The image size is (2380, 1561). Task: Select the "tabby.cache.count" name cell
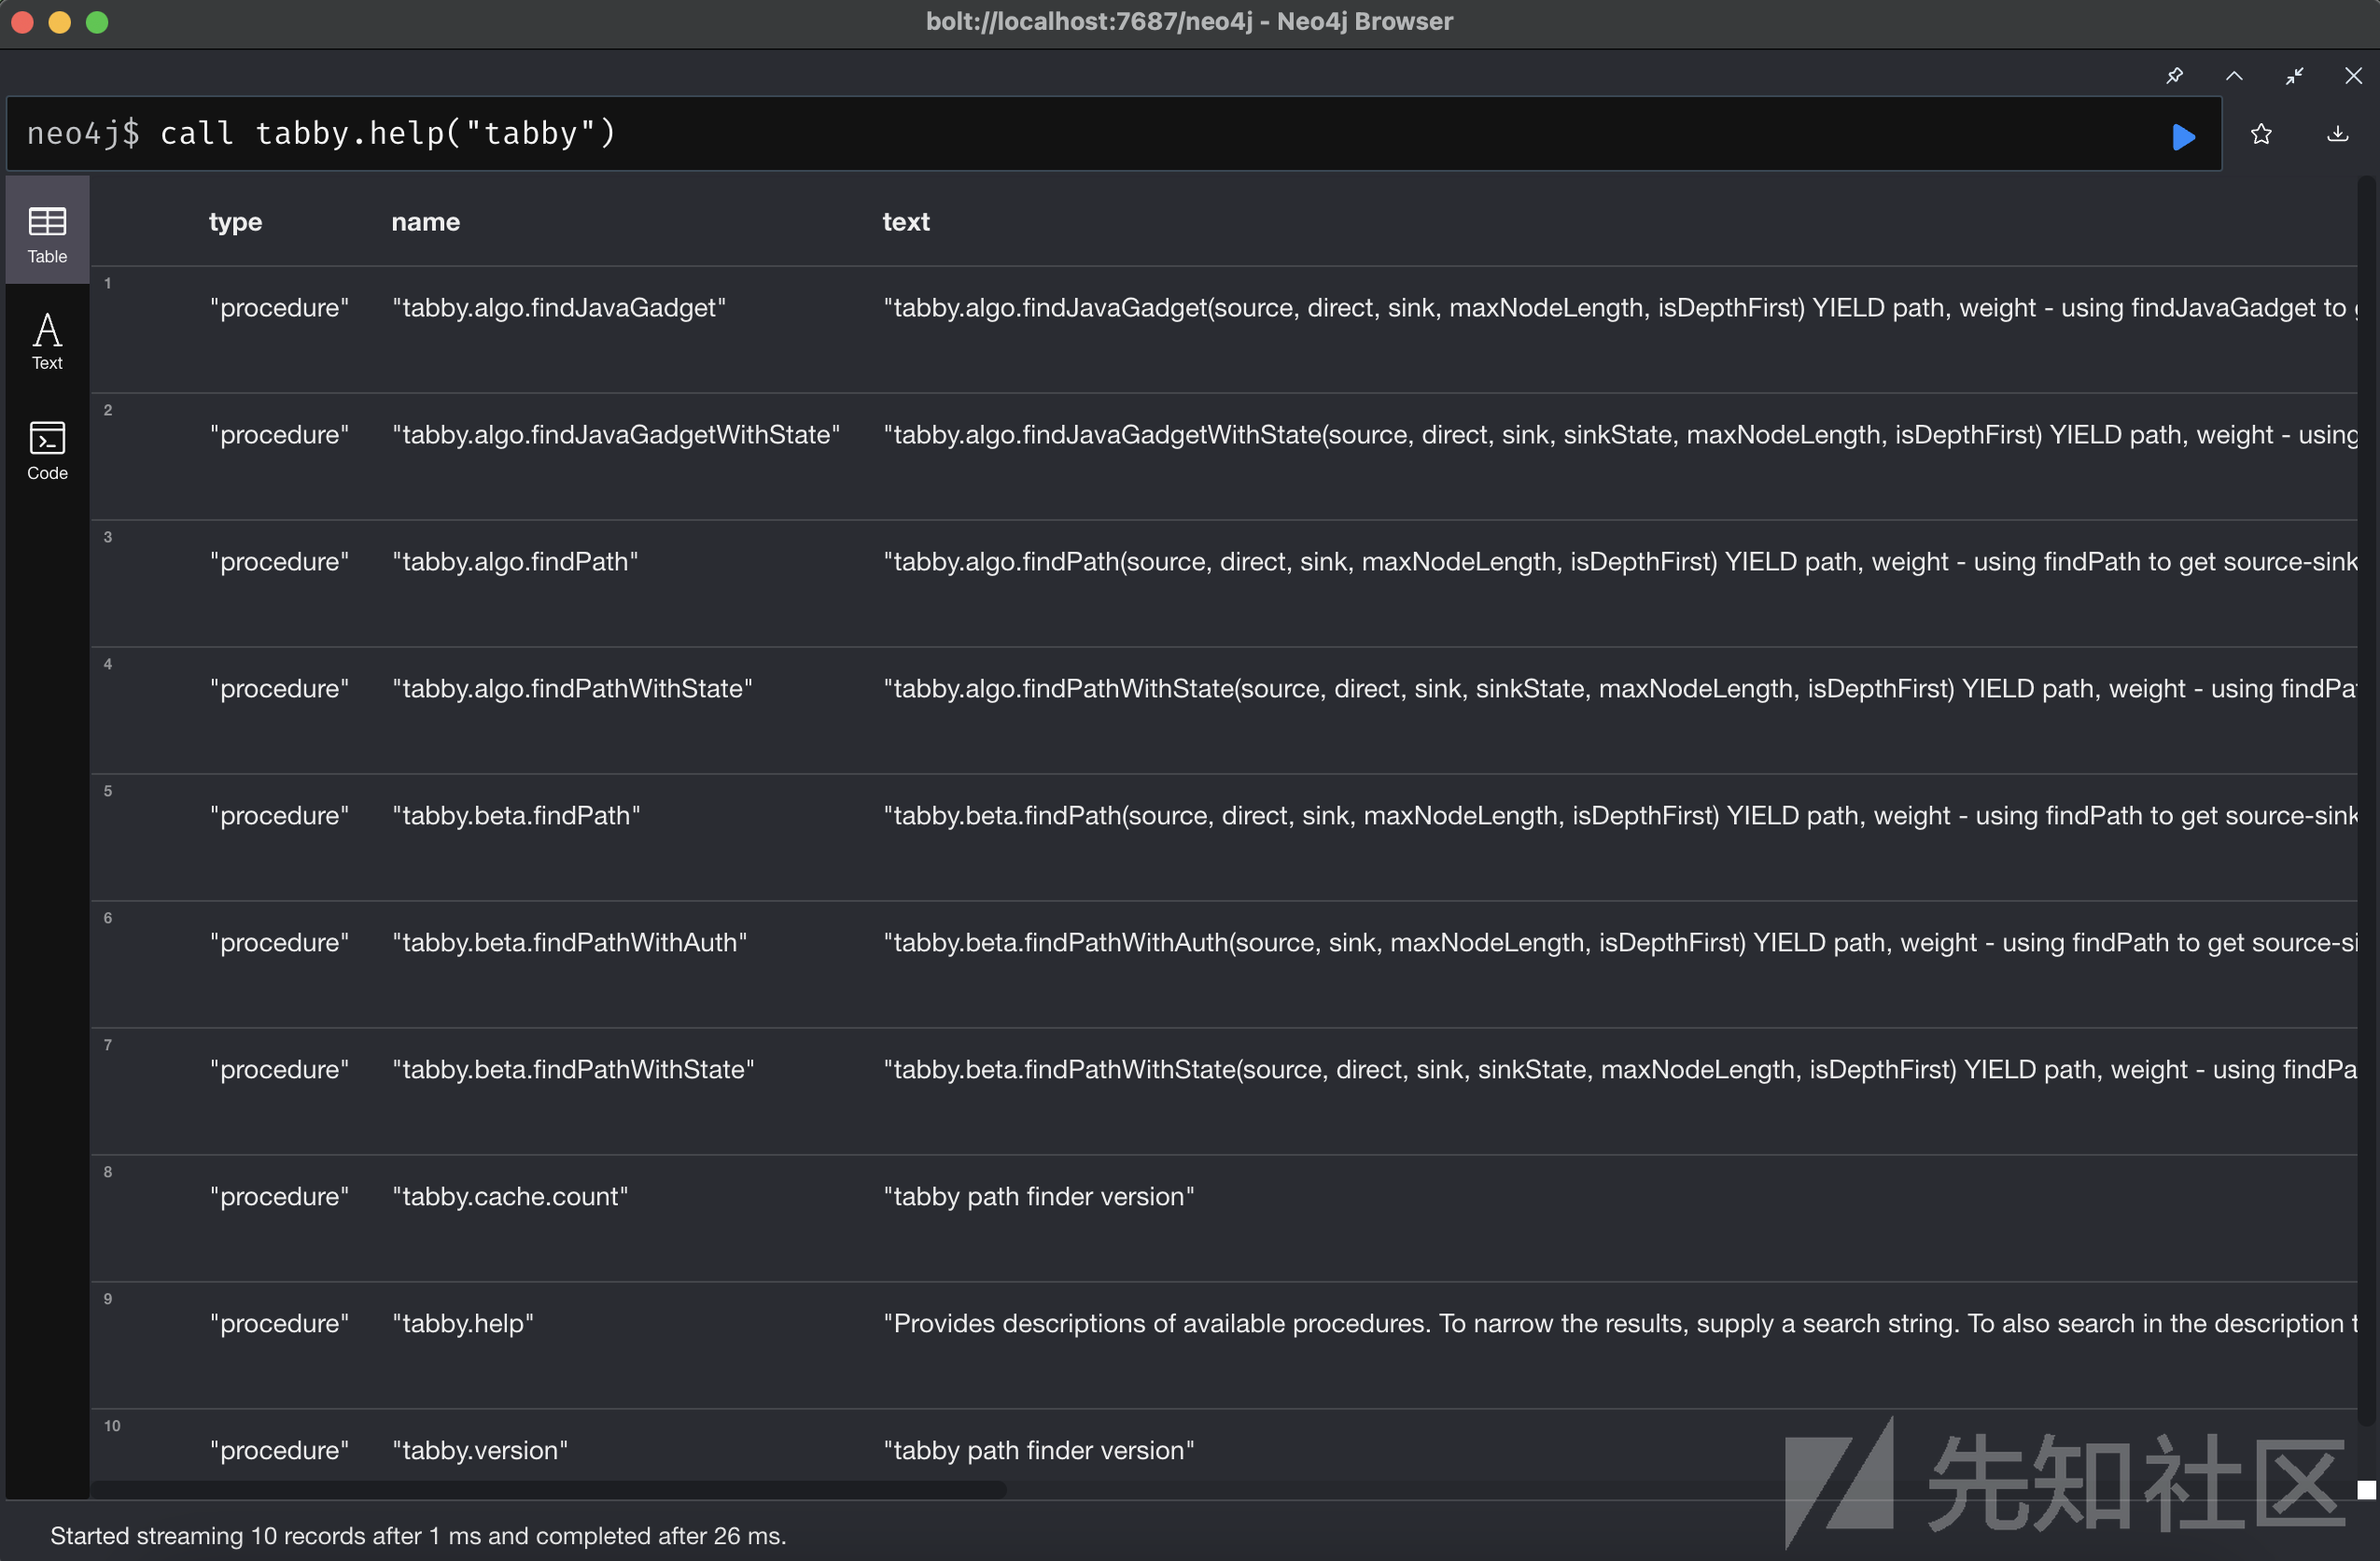pyautogui.click(x=510, y=1197)
